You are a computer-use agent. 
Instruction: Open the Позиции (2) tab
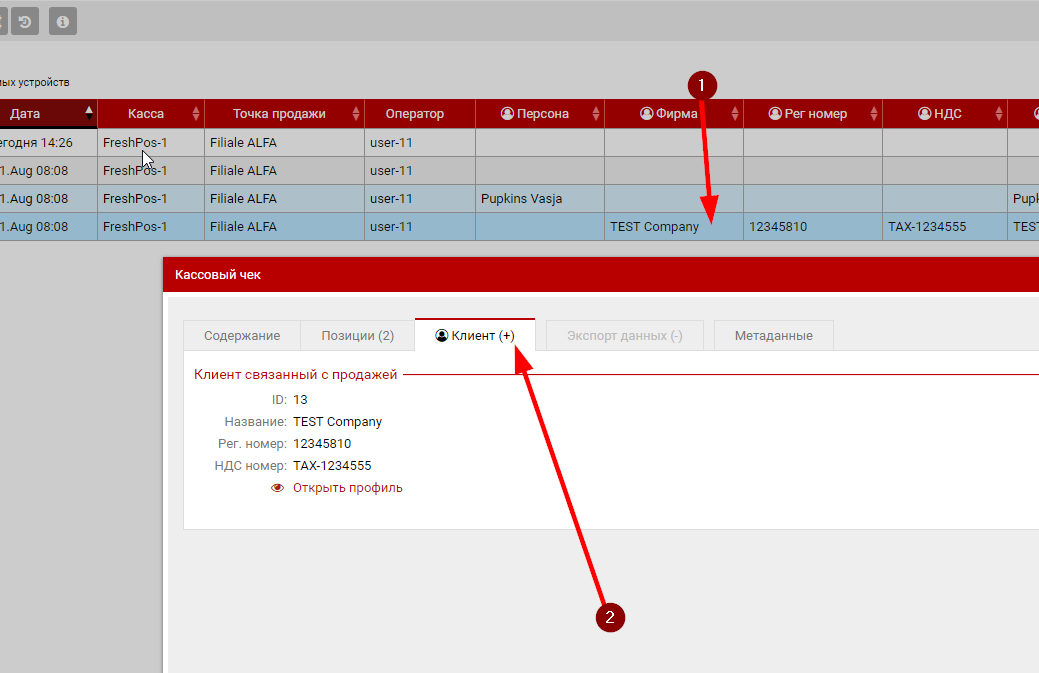click(357, 336)
